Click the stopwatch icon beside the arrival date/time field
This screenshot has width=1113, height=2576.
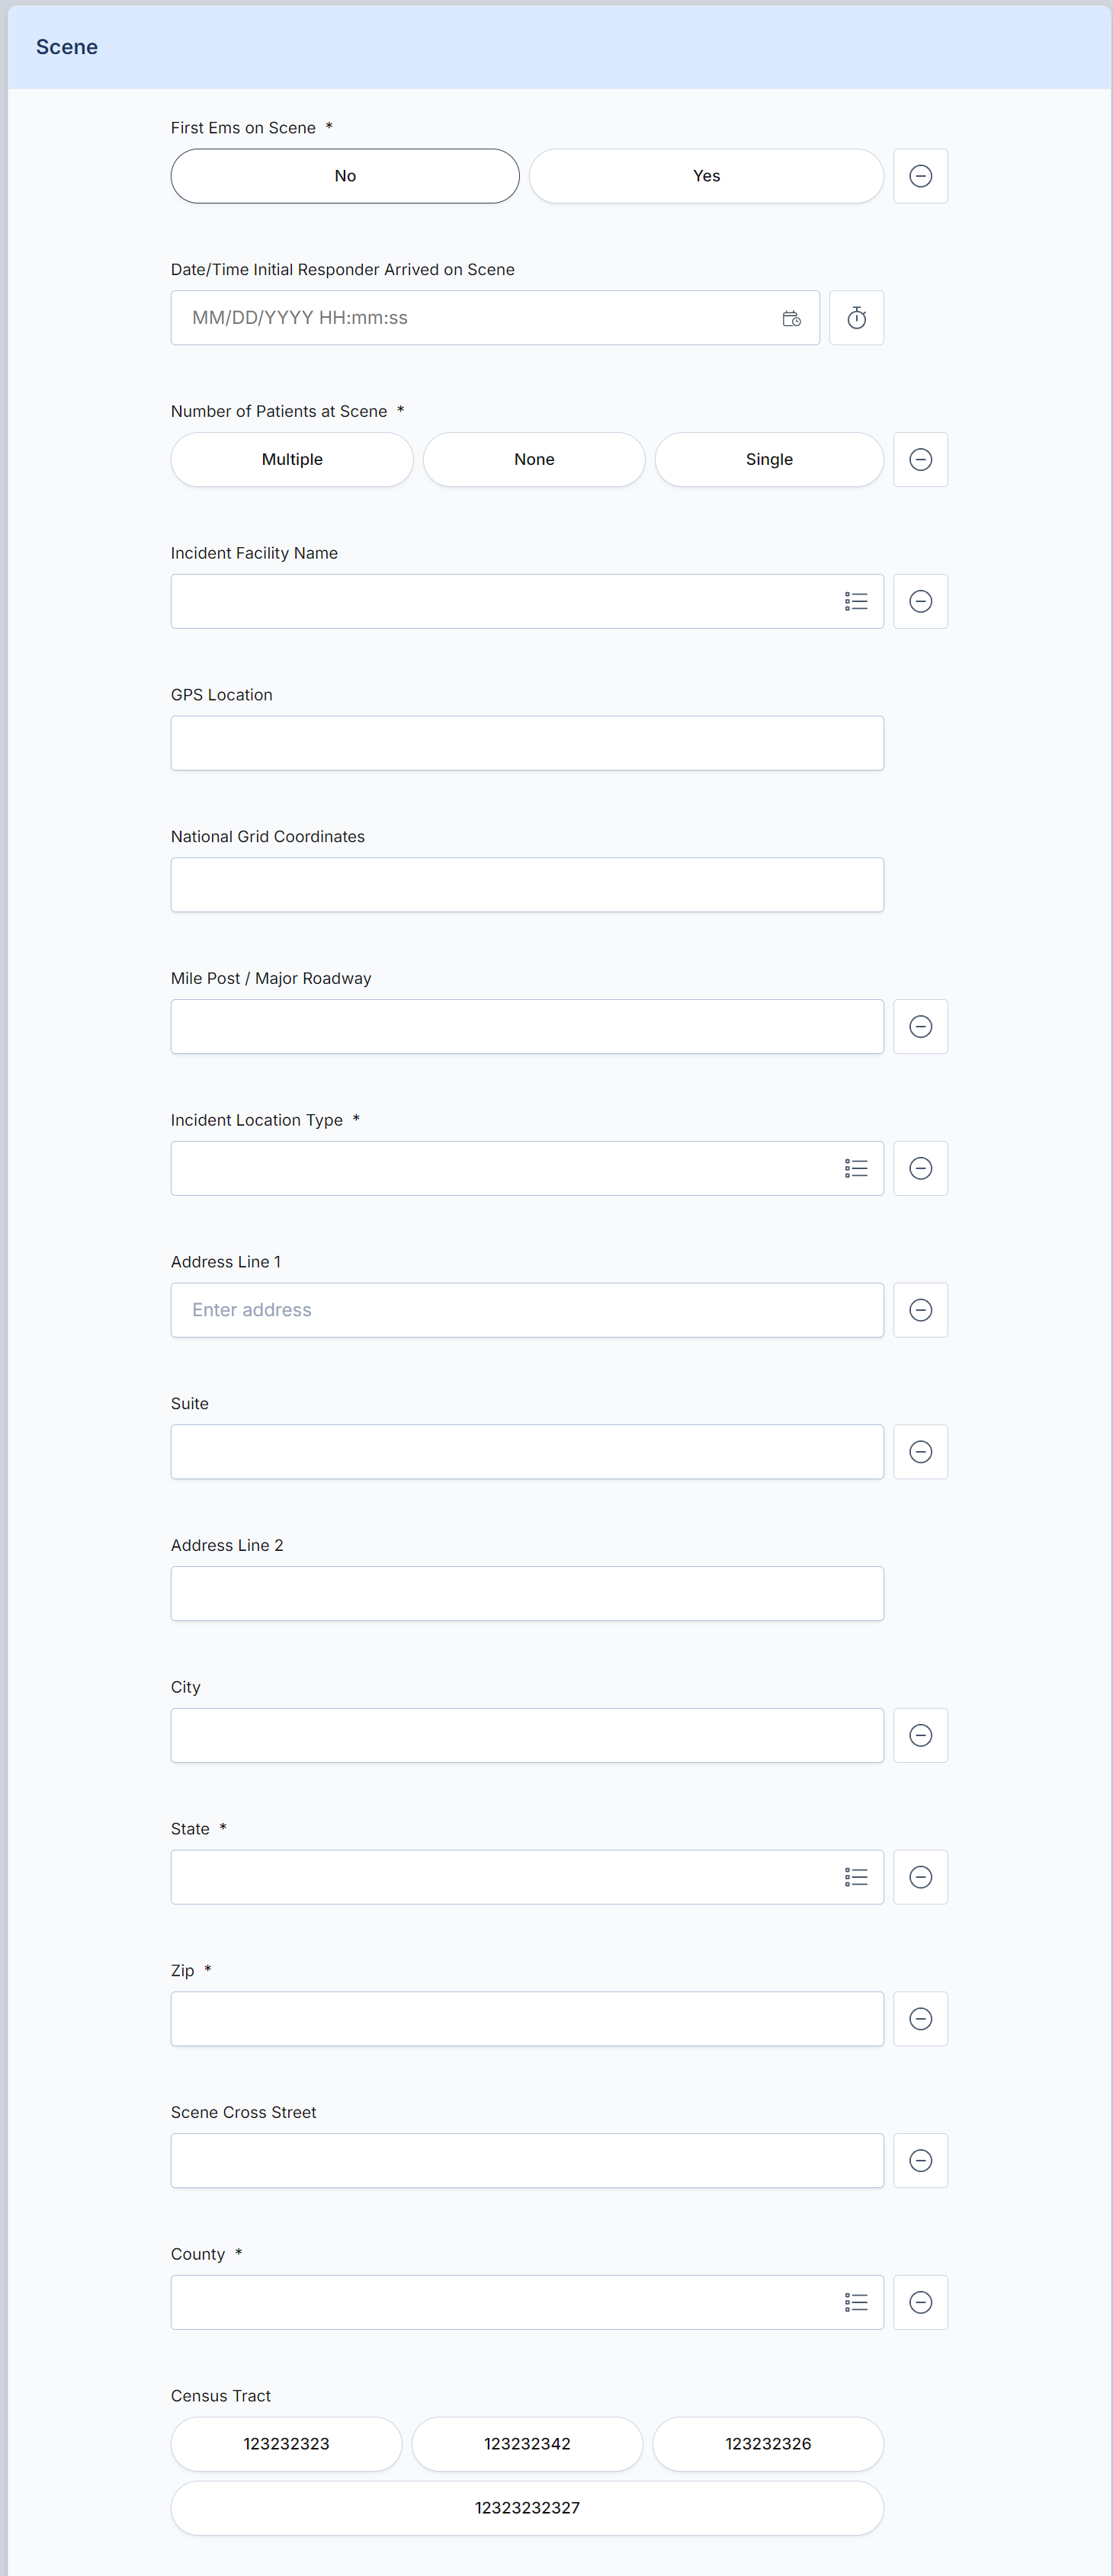(856, 318)
